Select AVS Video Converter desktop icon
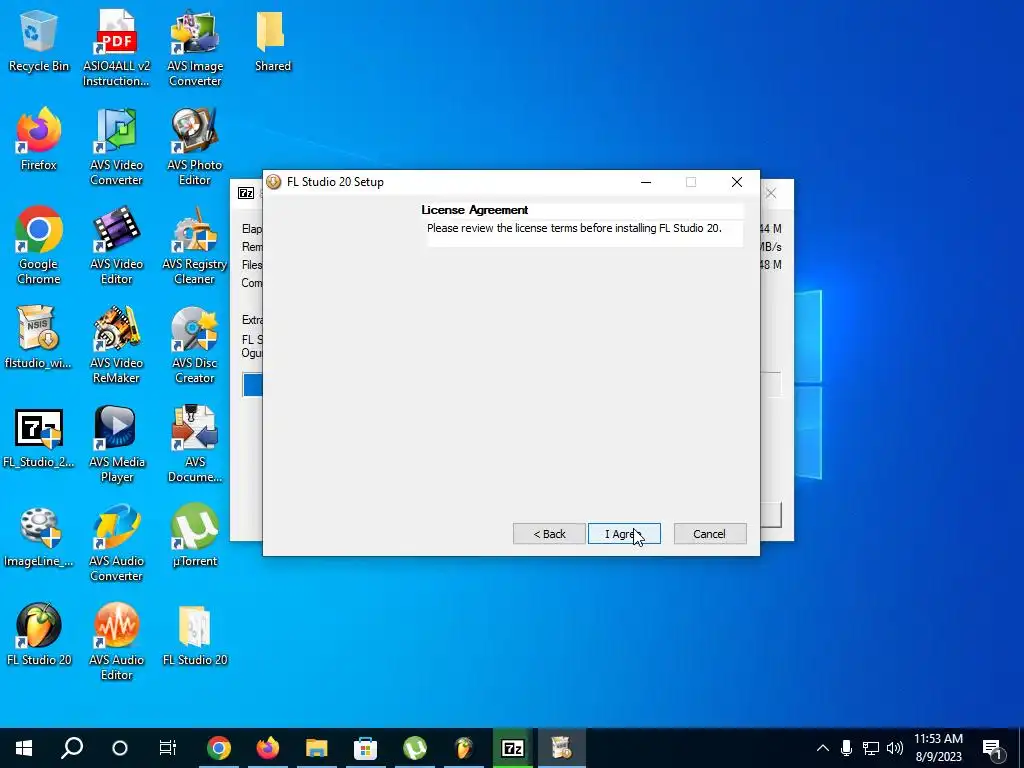1024x768 pixels. point(116,148)
